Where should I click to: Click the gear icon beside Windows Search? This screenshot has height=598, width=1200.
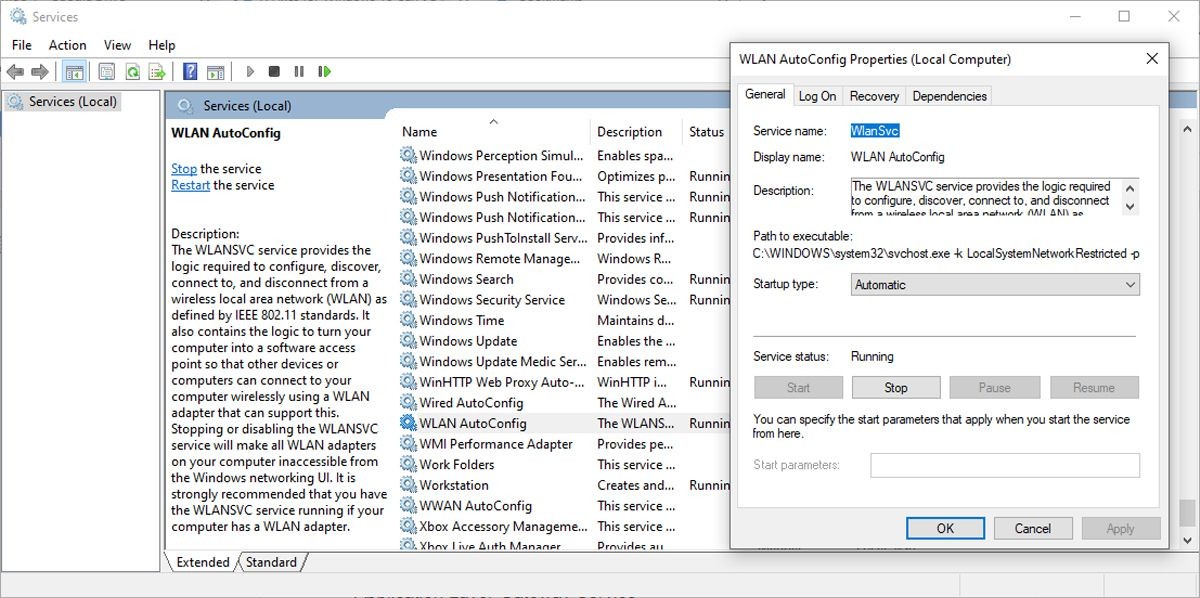pos(408,279)
